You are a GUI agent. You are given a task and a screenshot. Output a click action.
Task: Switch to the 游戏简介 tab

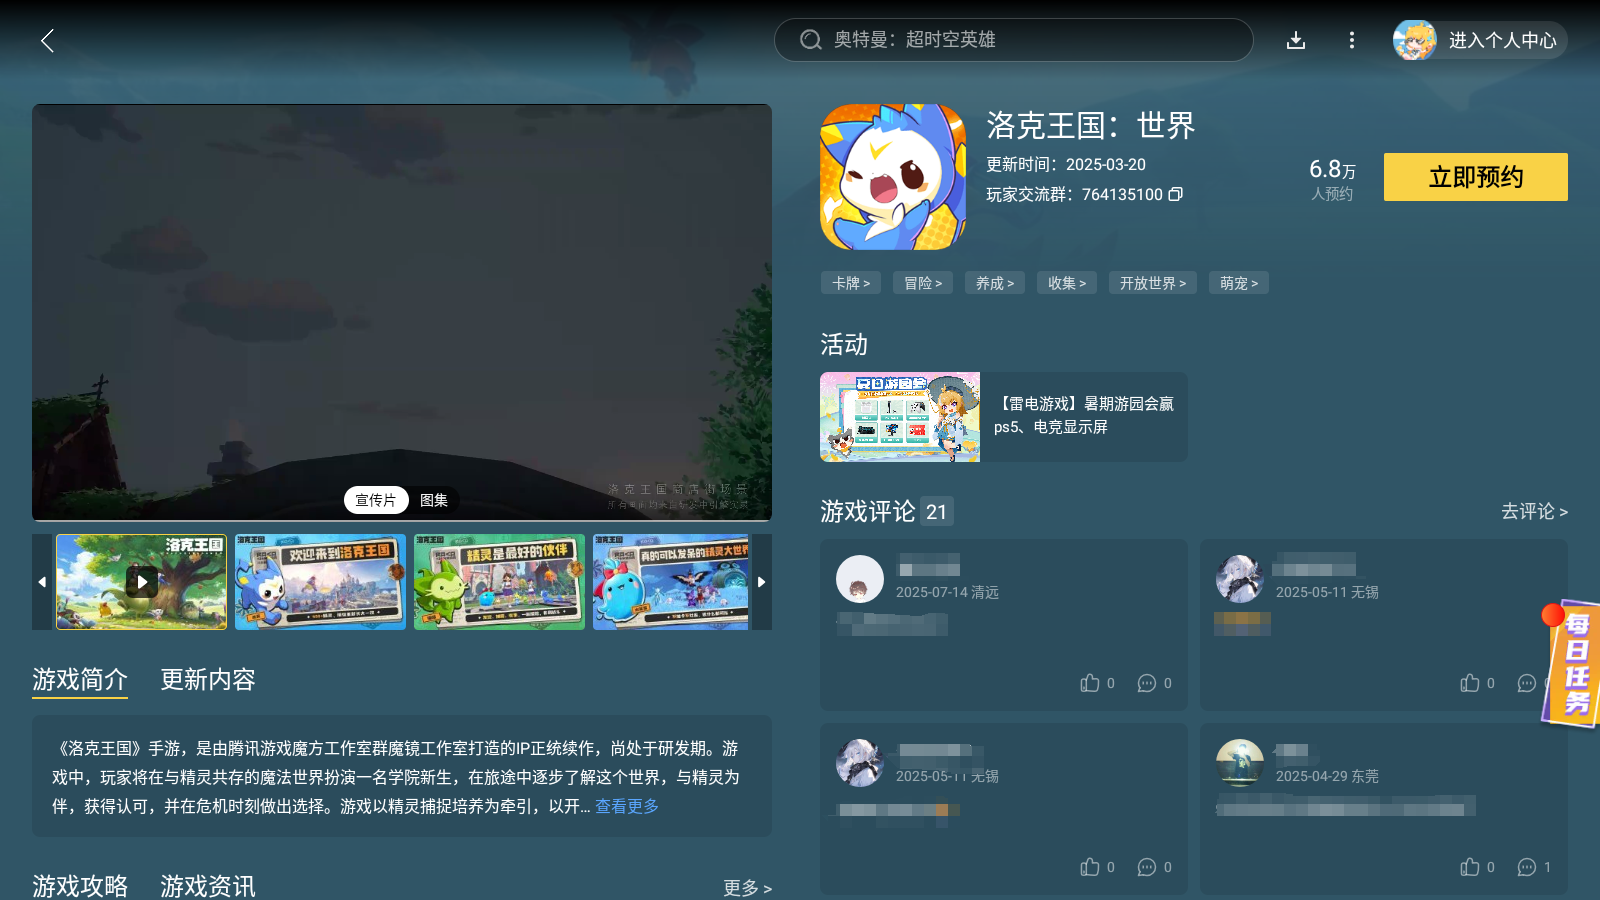tap(80, 680)
